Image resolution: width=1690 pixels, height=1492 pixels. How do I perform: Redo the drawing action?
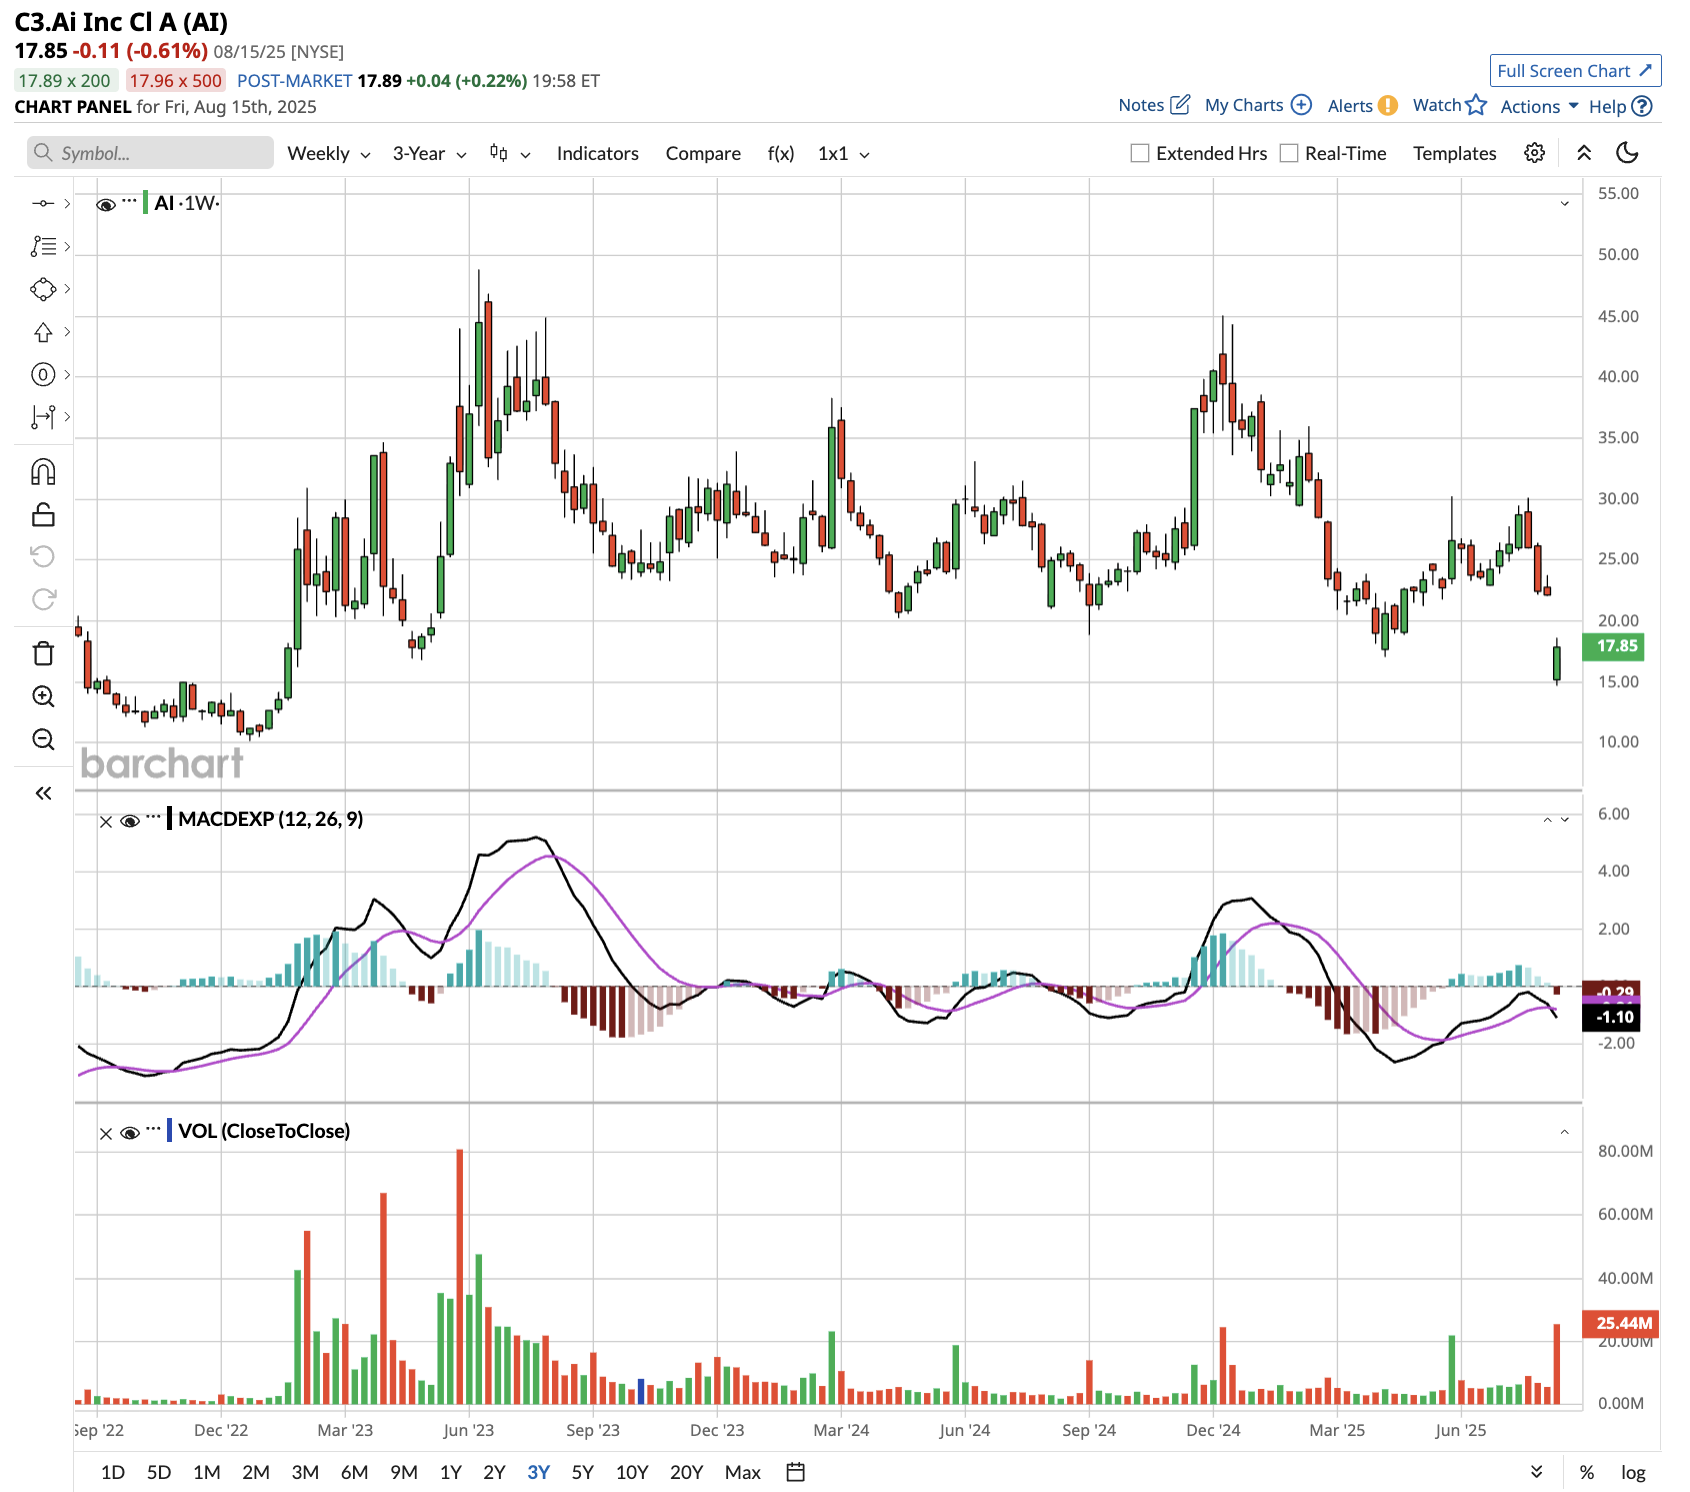coord(43,599)
